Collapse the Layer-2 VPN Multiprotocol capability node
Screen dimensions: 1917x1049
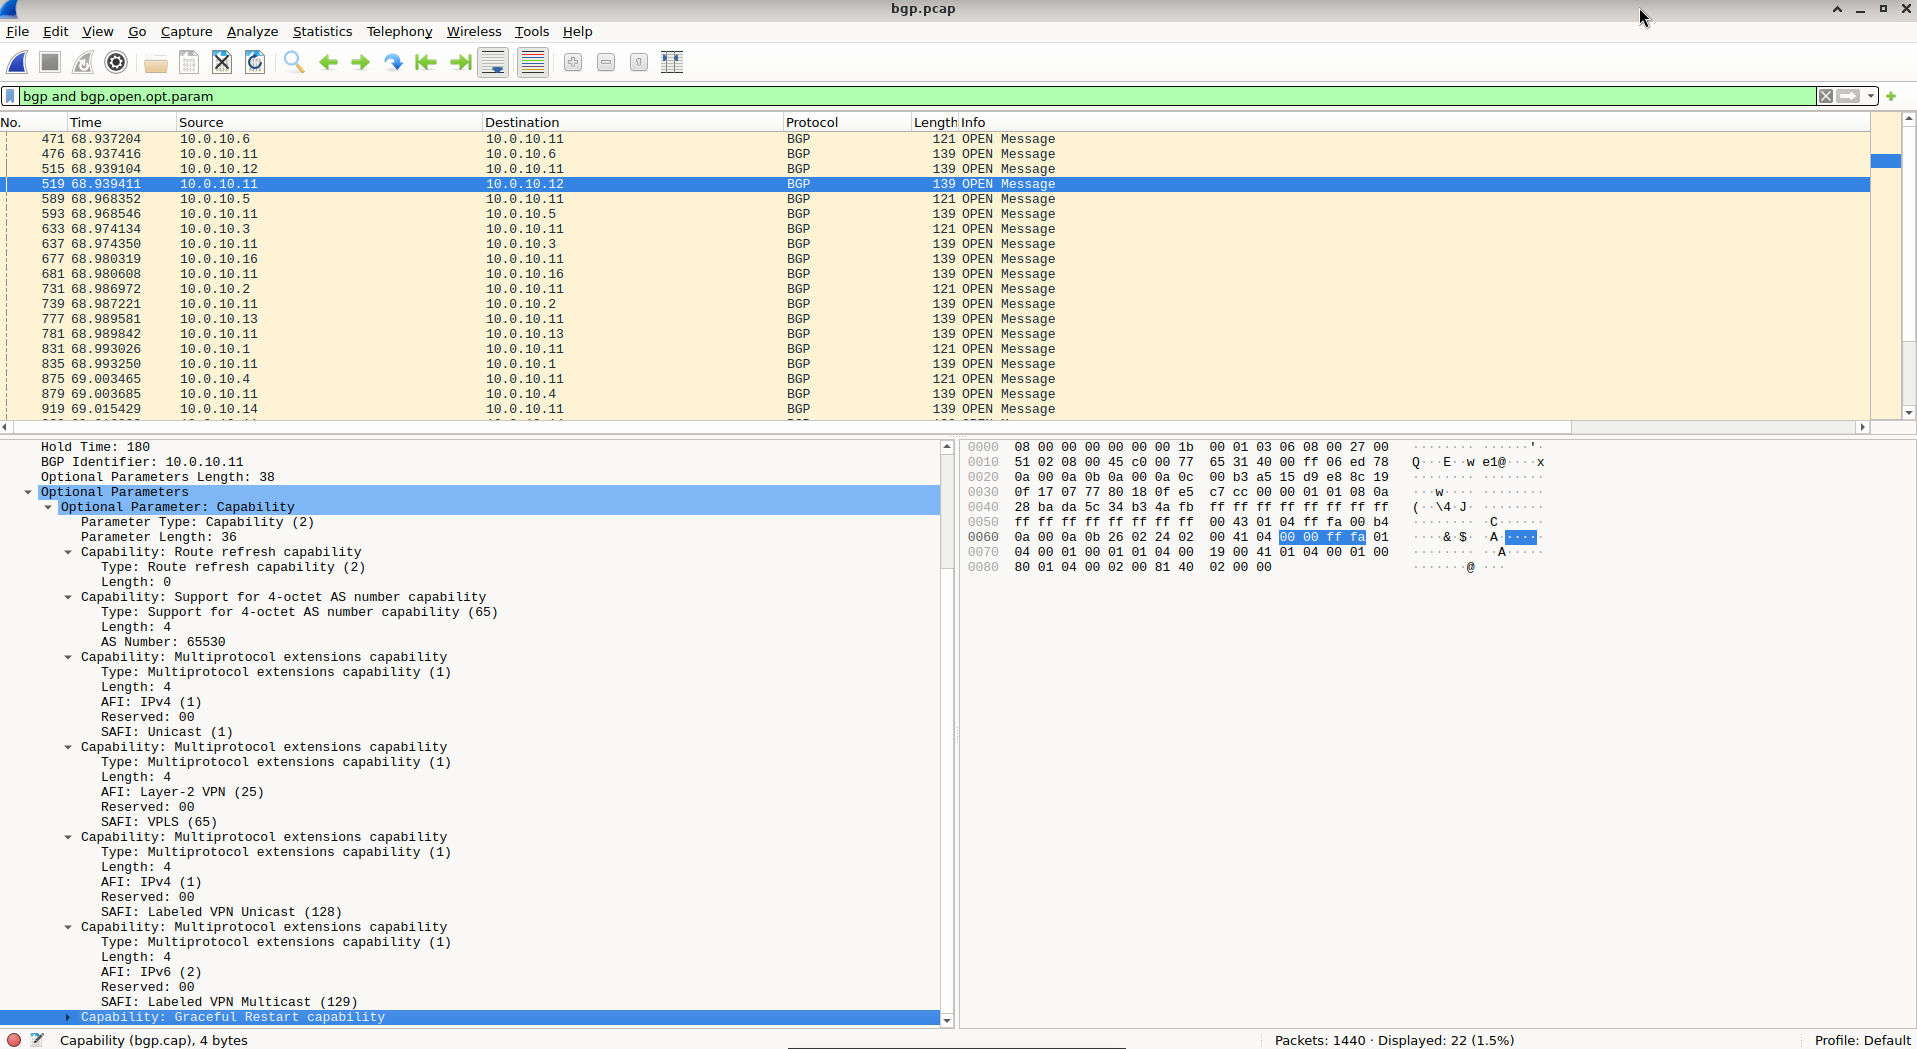68,747
